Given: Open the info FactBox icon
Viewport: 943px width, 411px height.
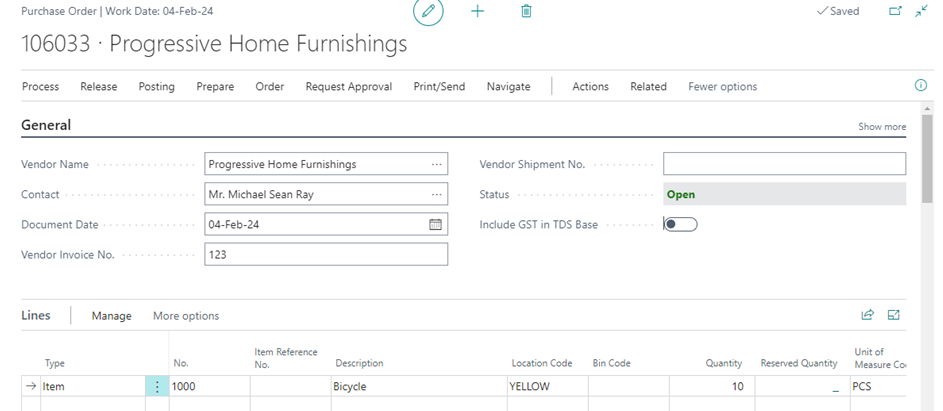Looking at the screenshot, I should pyautogui.click(x=921, y=85).
